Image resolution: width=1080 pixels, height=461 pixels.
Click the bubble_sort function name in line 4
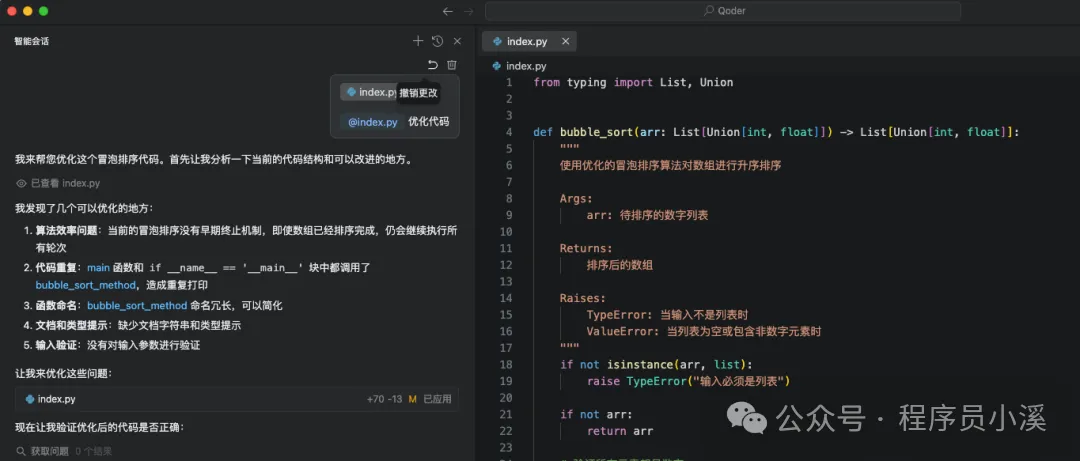point(596,132)
